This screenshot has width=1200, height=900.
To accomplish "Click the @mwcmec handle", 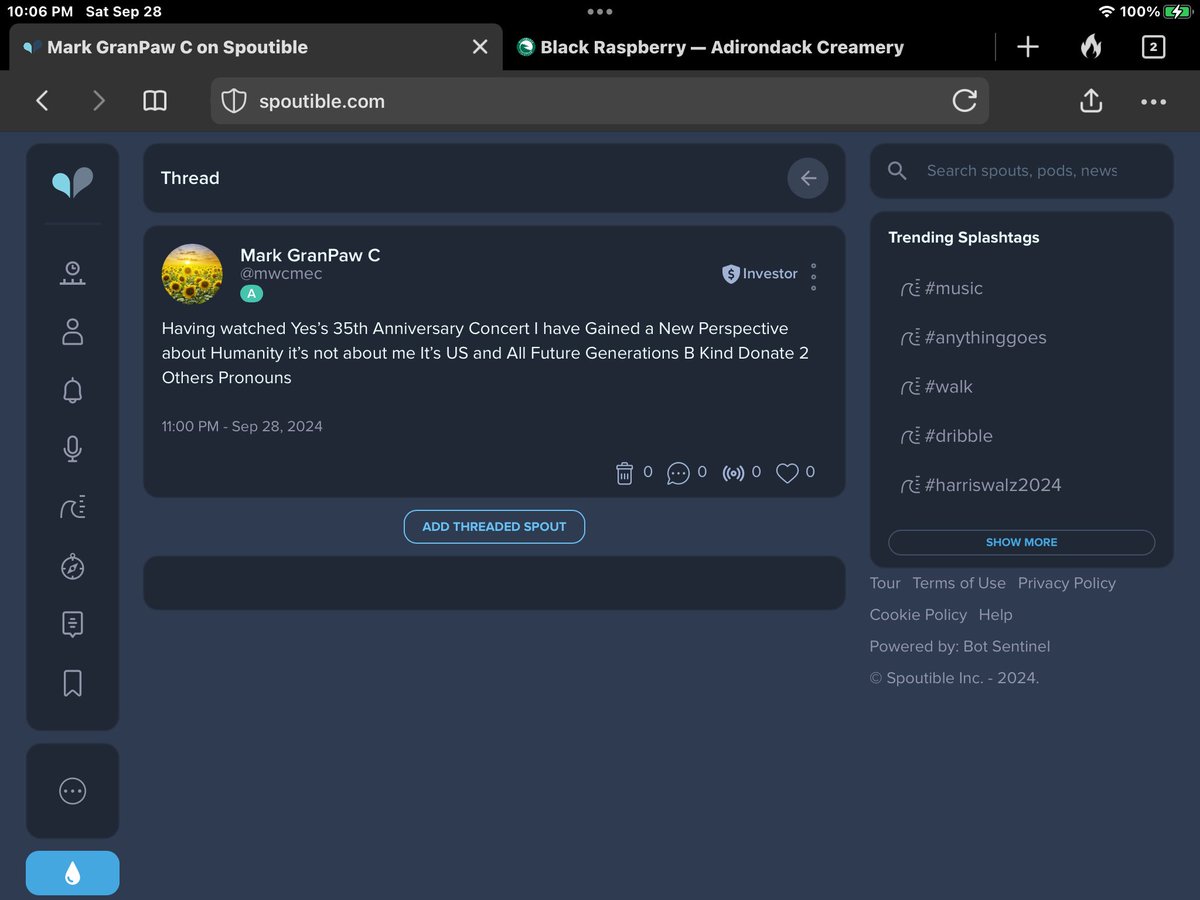I will [x=281, y=274].
